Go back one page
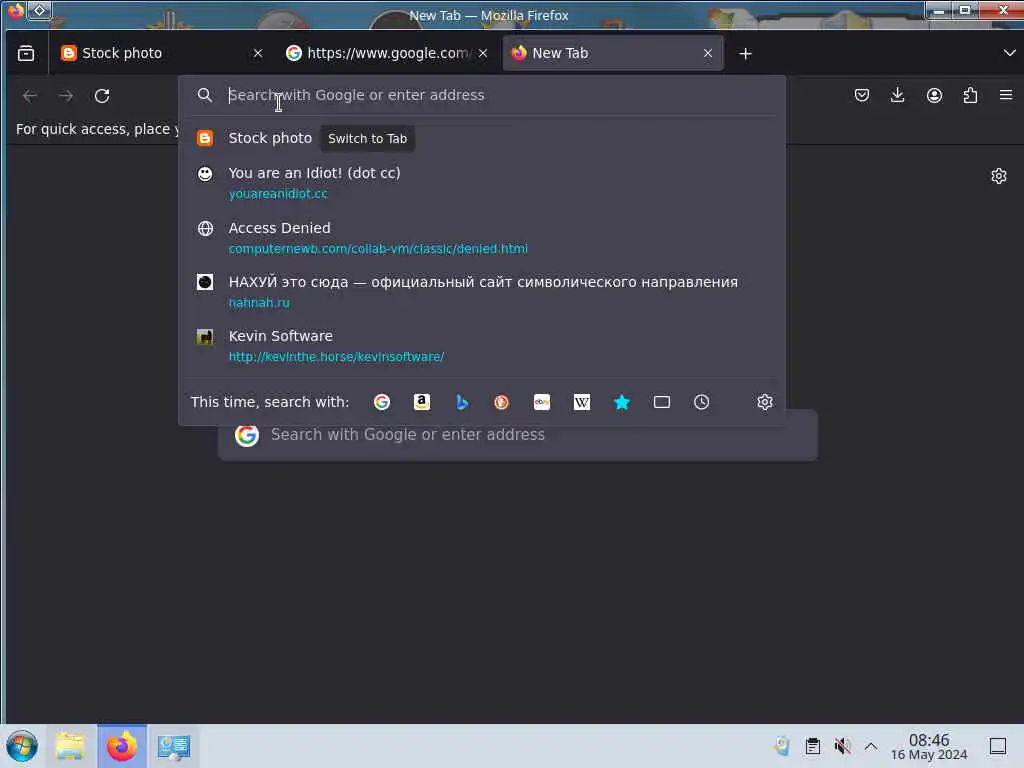1024x768 pixels. [29, 96]
